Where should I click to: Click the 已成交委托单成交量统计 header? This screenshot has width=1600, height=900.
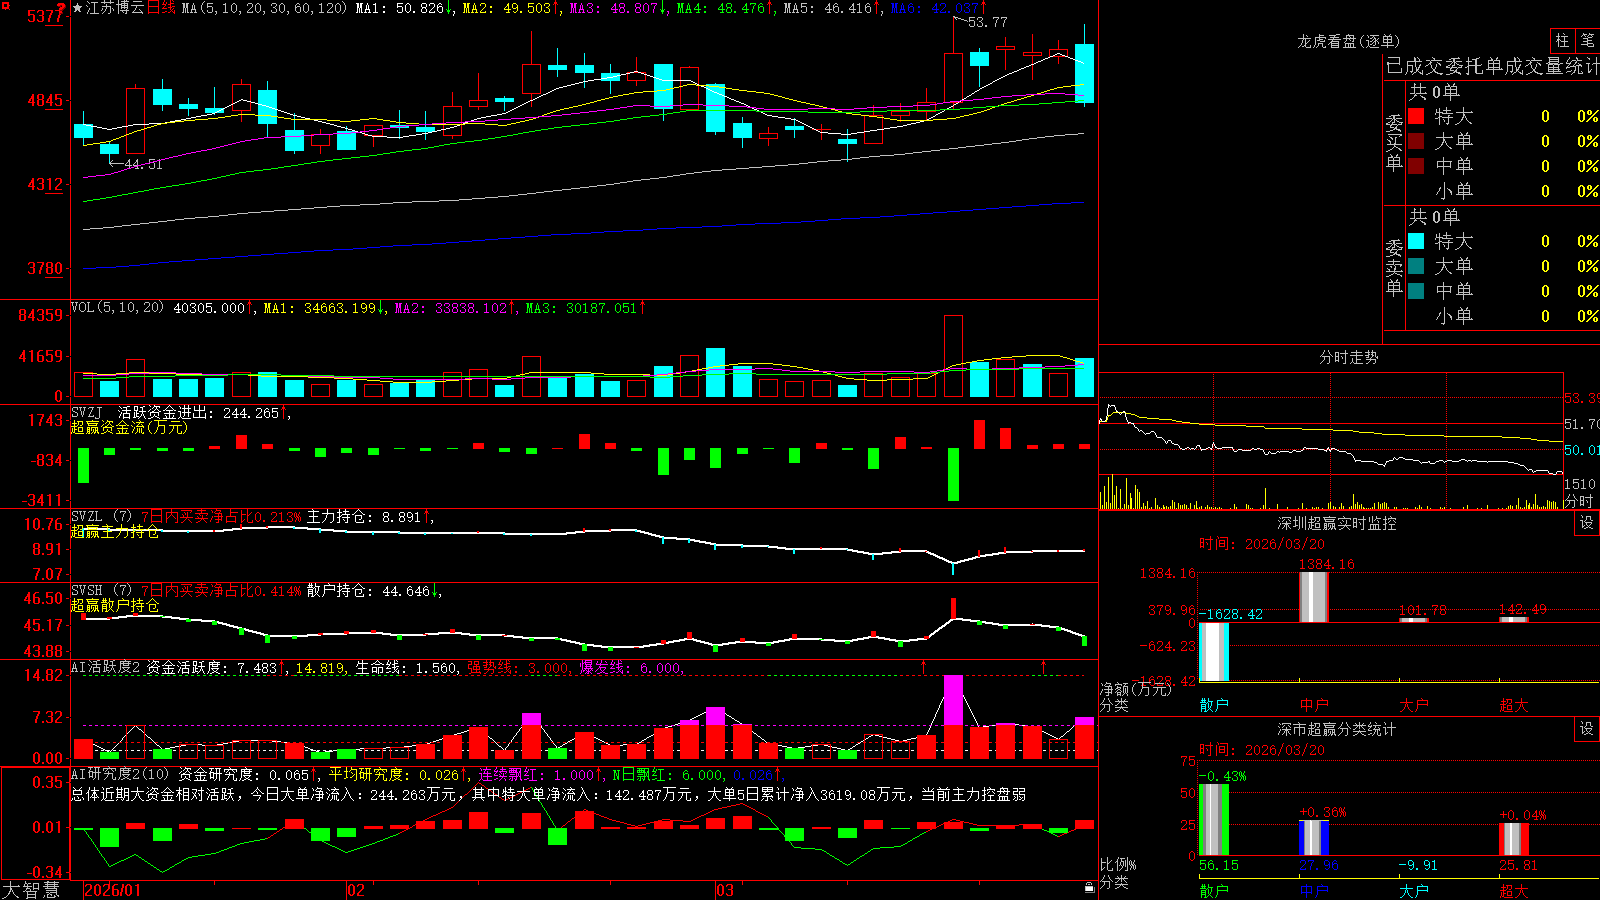pyautogui.click(x=1492, y=66)
